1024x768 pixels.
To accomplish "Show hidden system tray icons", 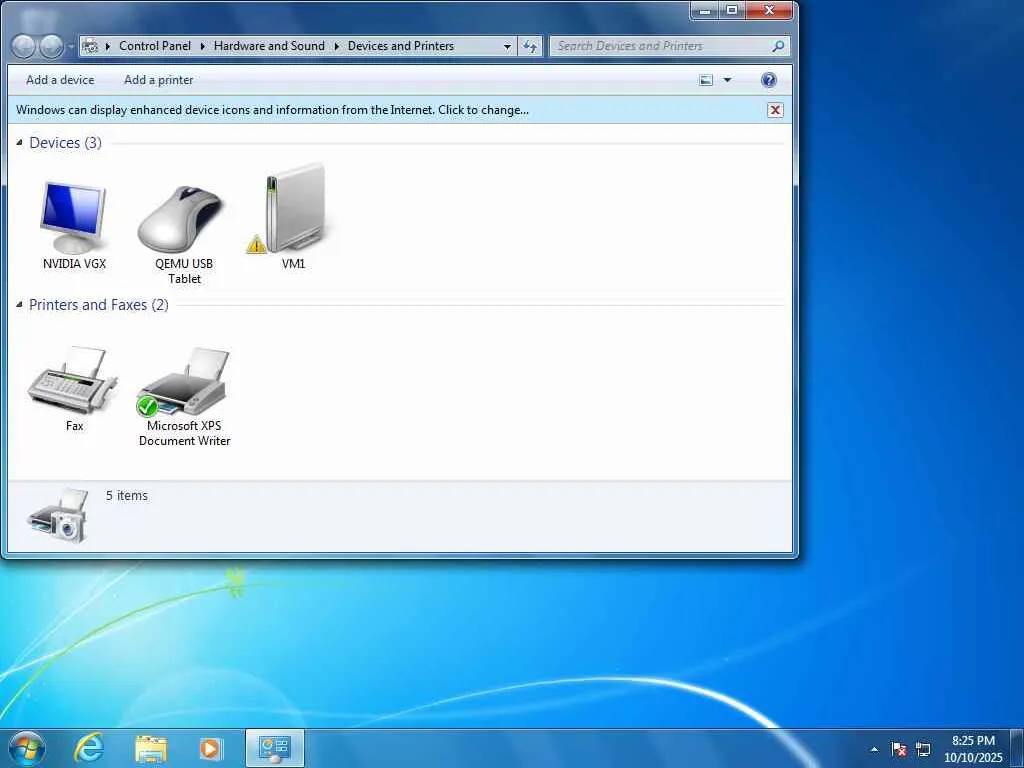I will [x=874, y=749].
